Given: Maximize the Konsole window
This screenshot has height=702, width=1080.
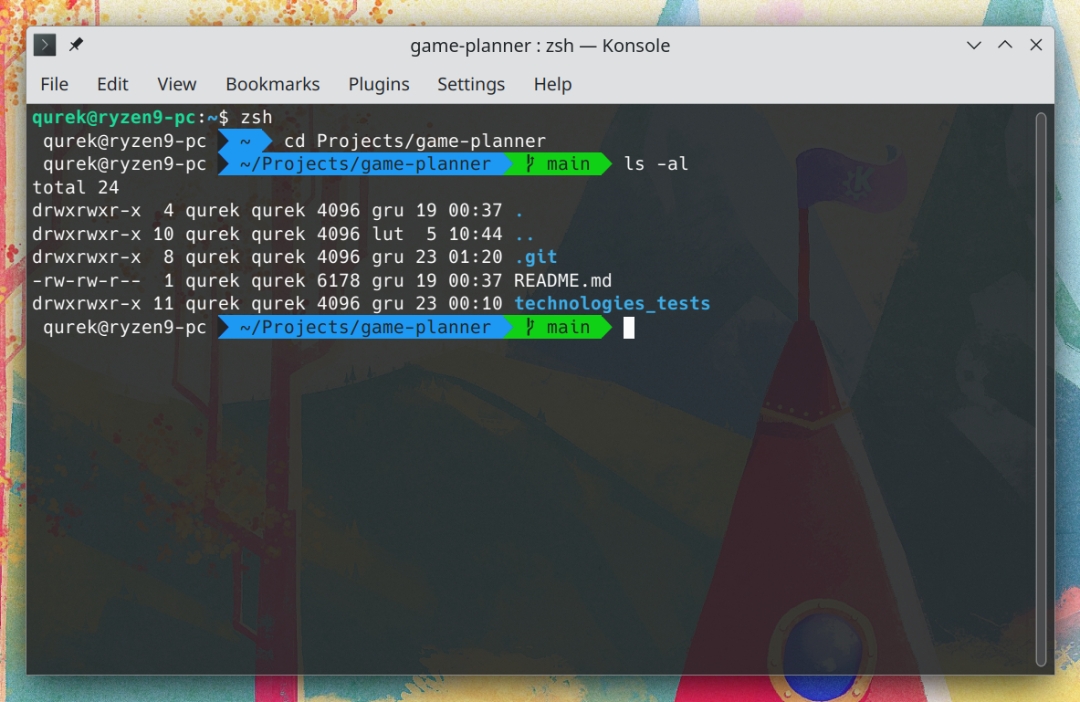Looking at the screenshot, I should (x=1005, y=45).
